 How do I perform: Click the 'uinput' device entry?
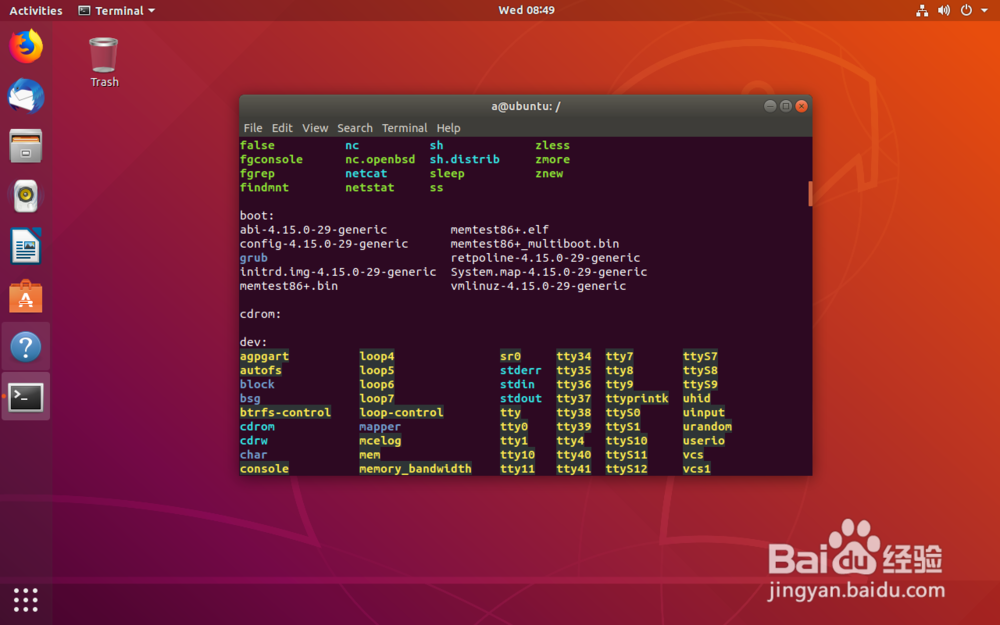coord(703,412)
